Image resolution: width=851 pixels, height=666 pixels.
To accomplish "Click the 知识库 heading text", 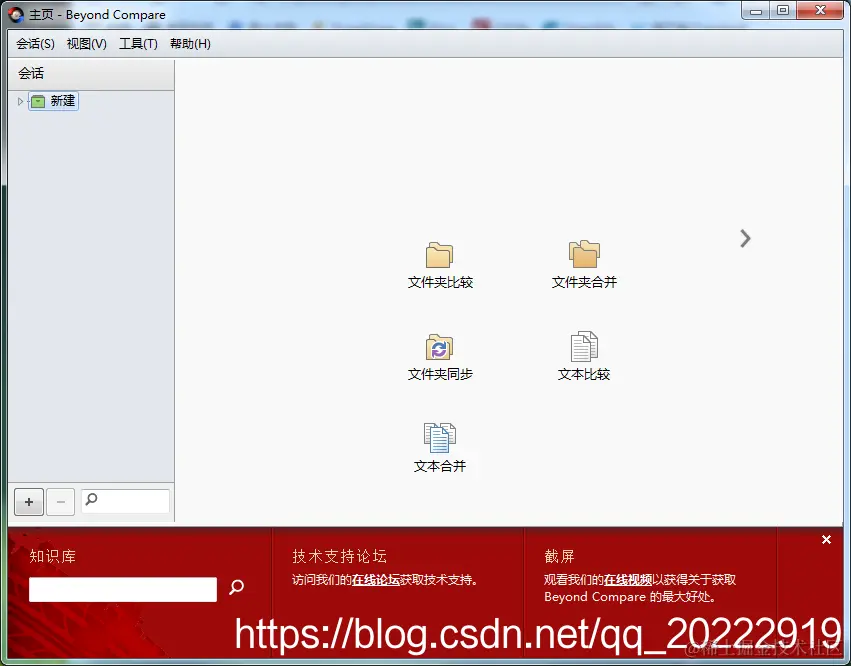I will tap(53, 556).
